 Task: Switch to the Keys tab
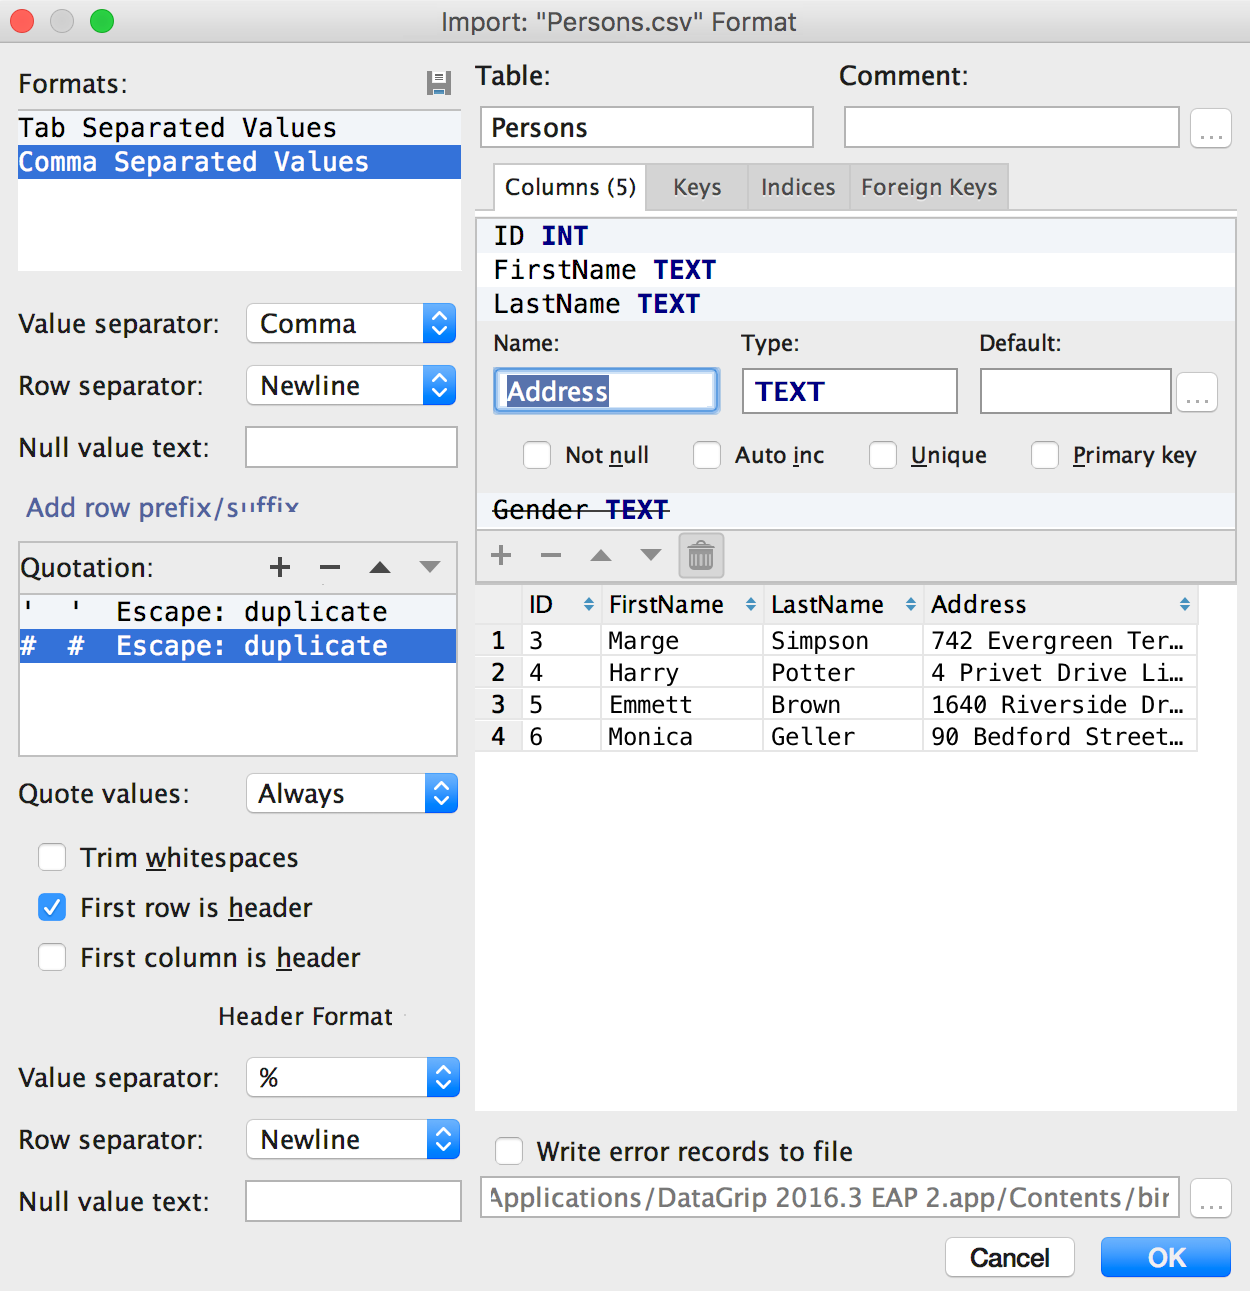pyautogui.click(x=697, y=187)
